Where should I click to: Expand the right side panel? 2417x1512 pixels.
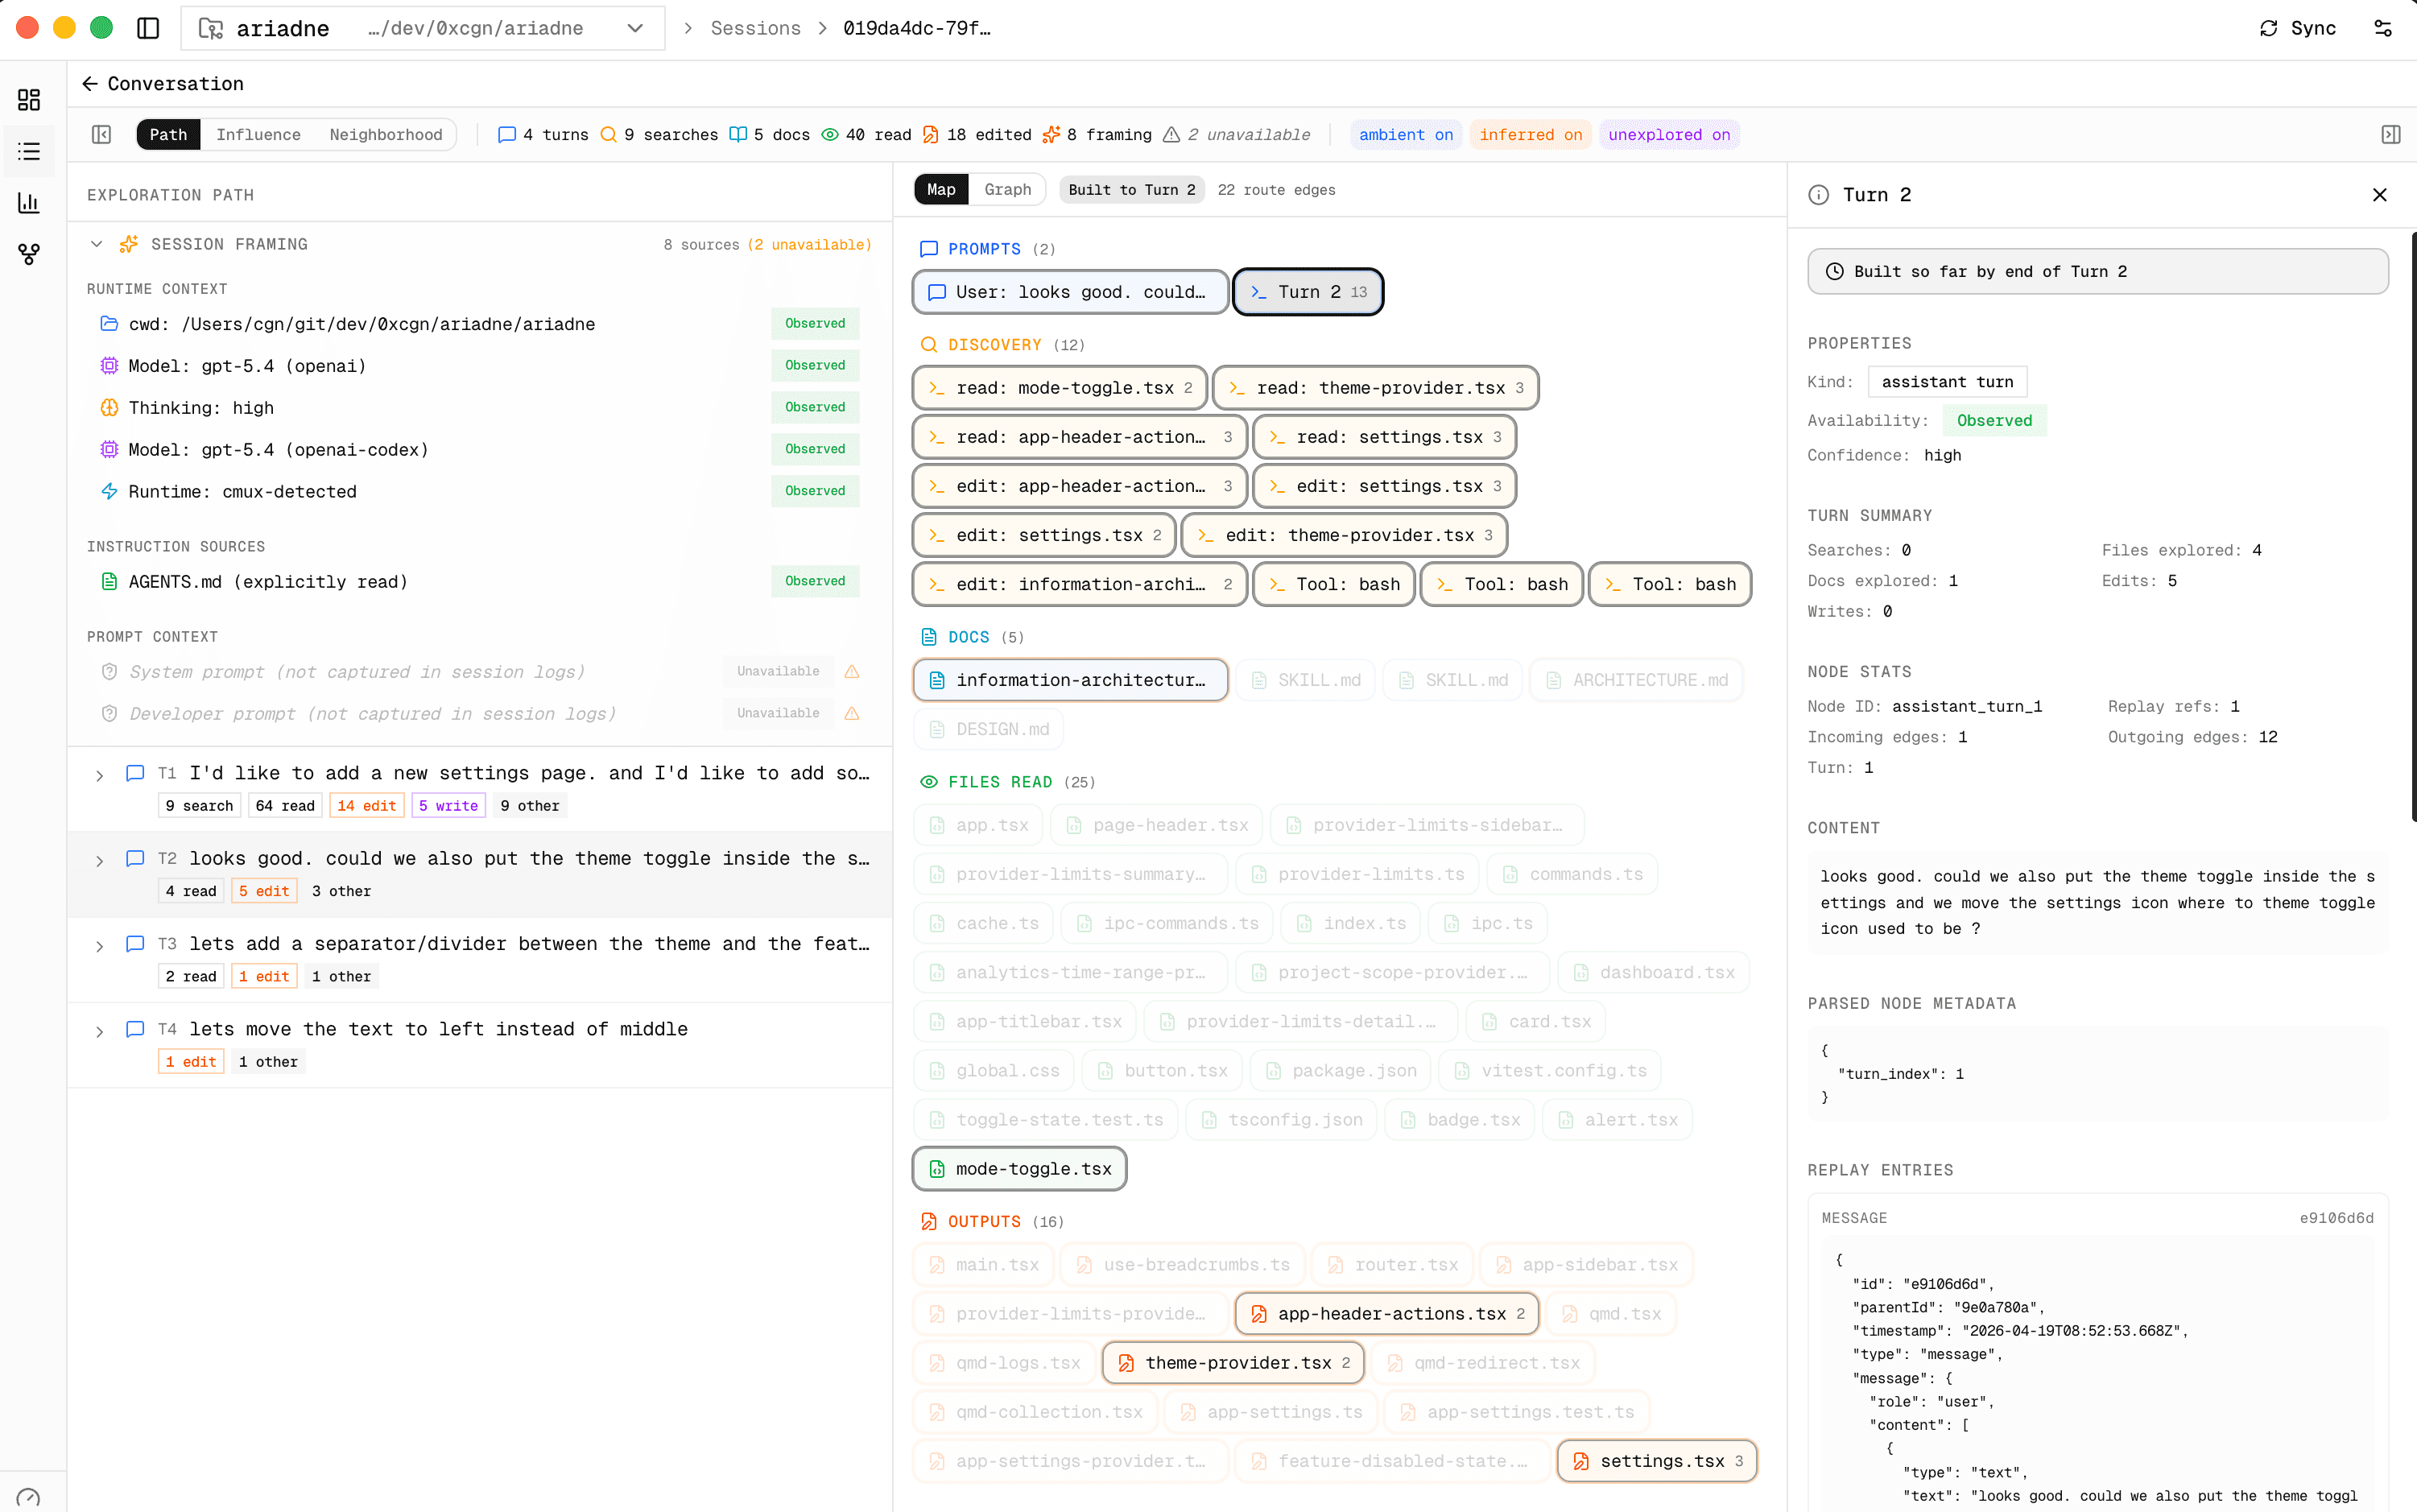(2392, 134)
